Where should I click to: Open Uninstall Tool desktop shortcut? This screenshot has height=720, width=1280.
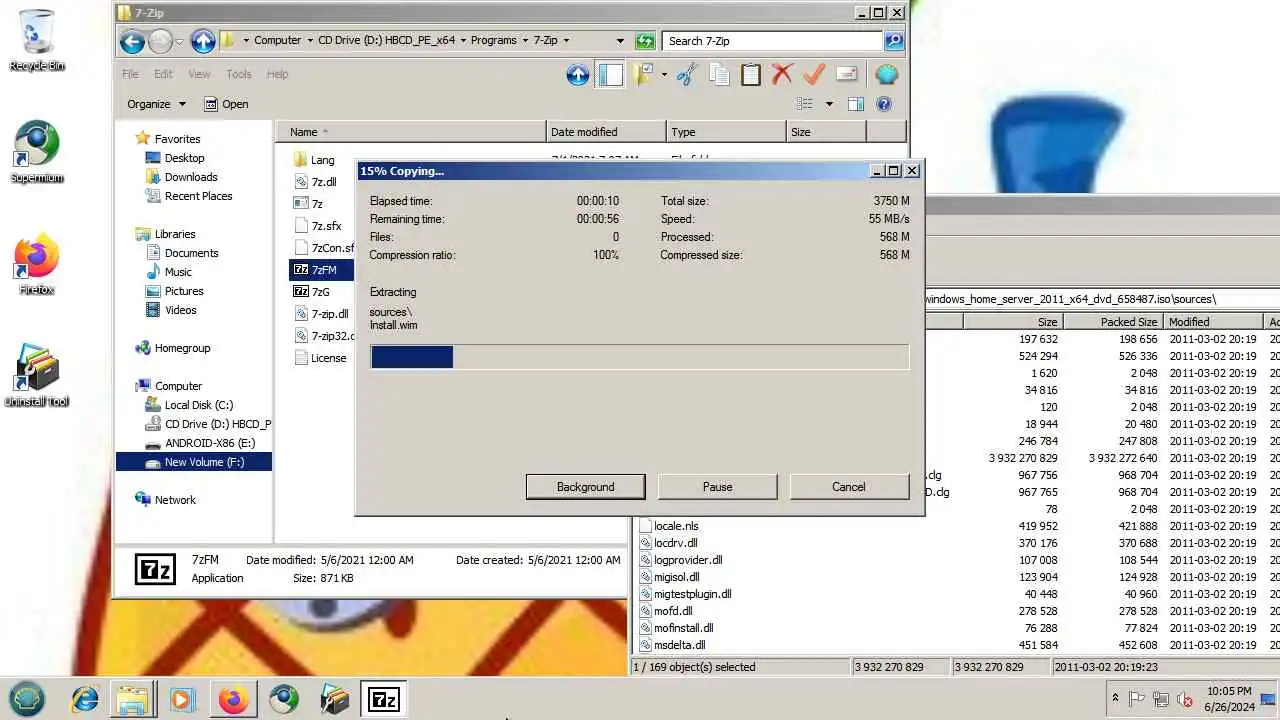[37, 376]
